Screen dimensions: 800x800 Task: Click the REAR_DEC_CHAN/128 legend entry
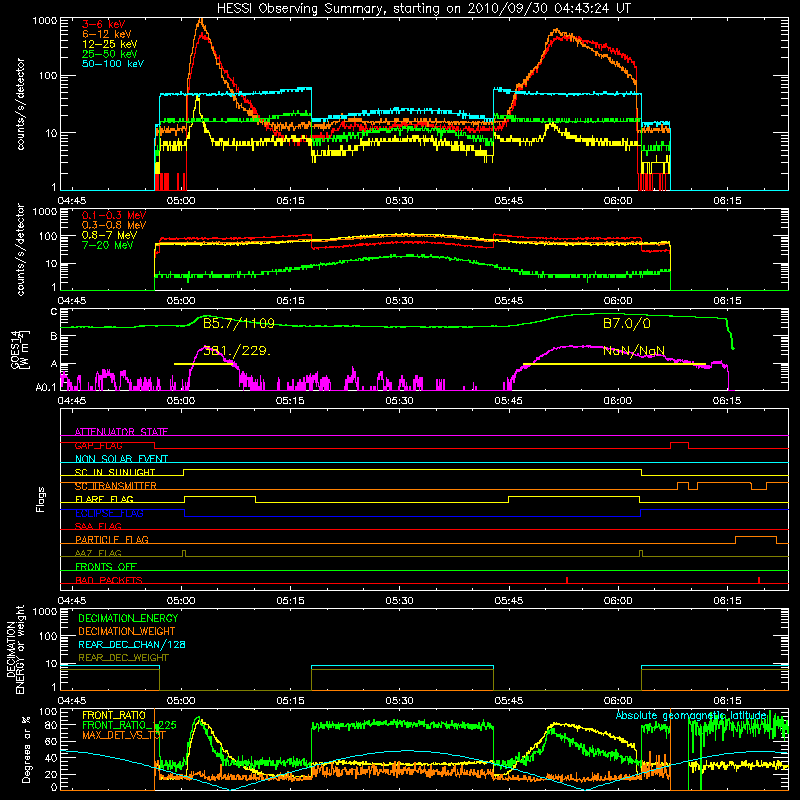132,644
